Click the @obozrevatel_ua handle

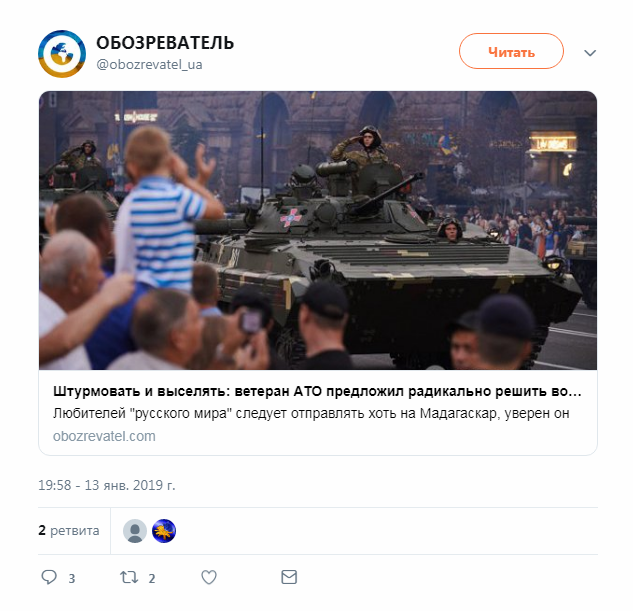click(x=149, y=65)
